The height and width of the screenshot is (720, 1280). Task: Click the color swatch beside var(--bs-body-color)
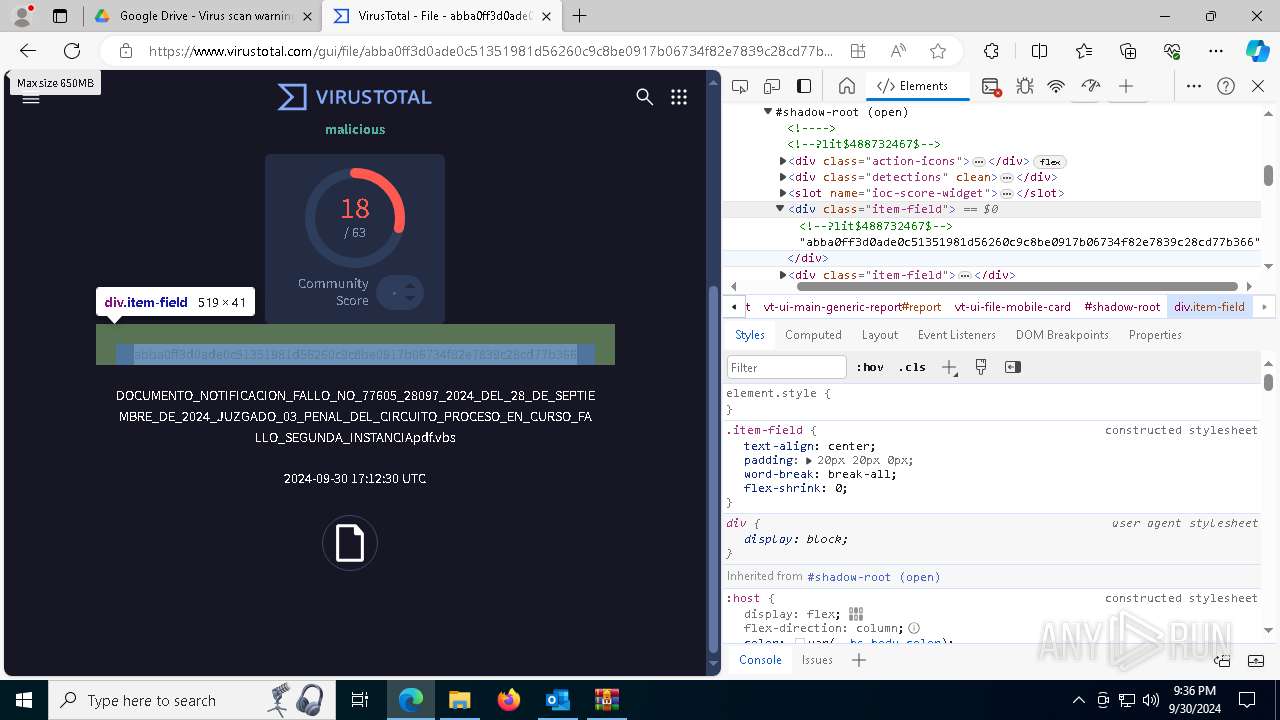pos(800,643)
